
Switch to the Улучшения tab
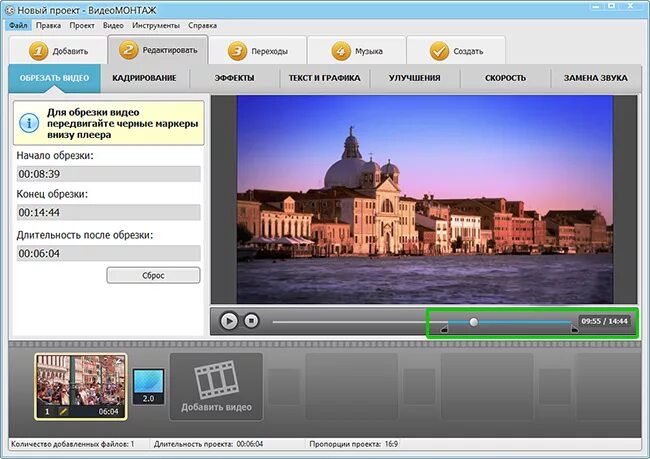(x=415, y=78)
